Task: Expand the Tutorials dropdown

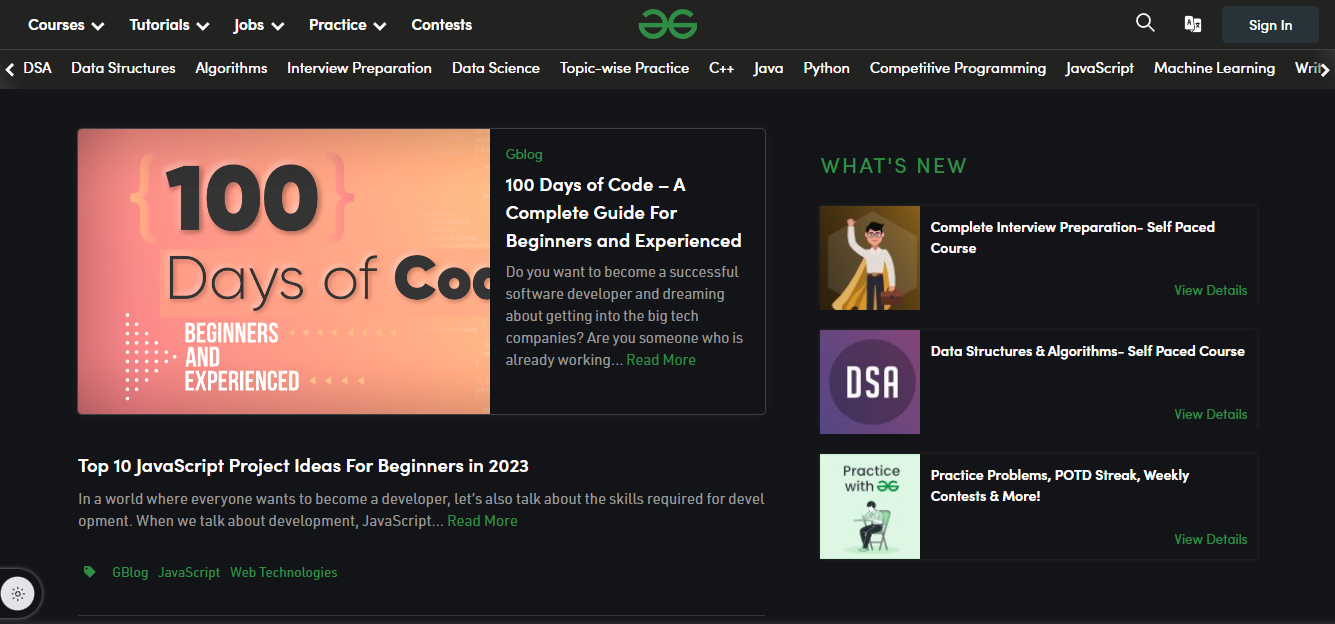Action: [x=169, y=25]
